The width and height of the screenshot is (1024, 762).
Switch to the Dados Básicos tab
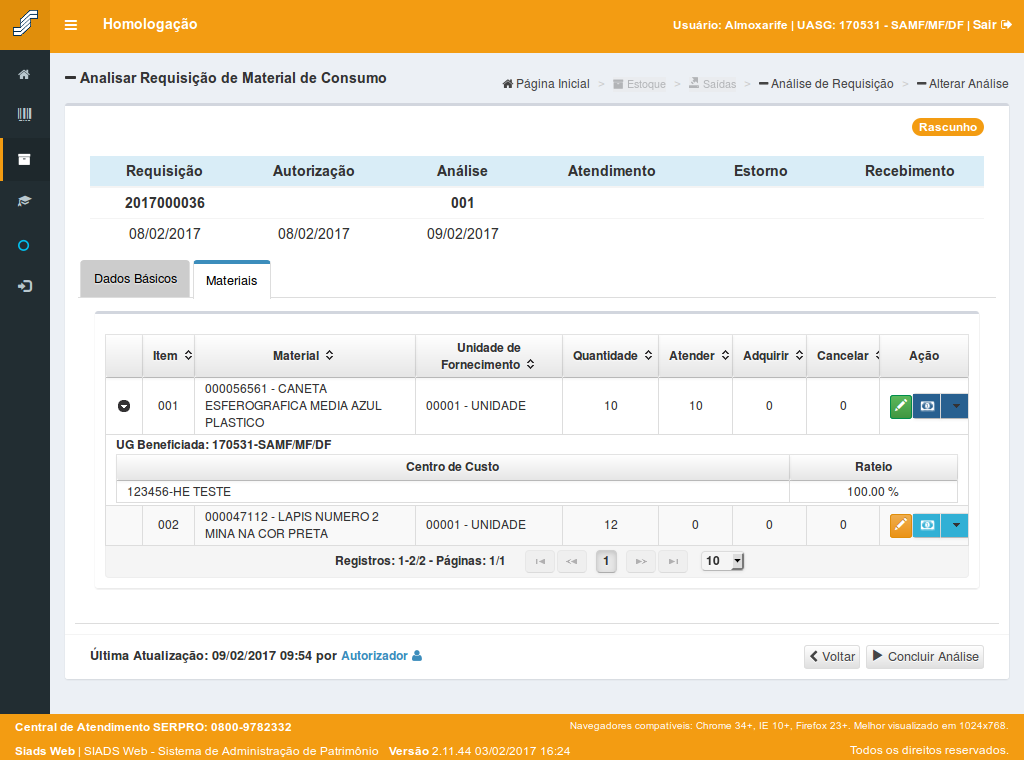[135, 279]
